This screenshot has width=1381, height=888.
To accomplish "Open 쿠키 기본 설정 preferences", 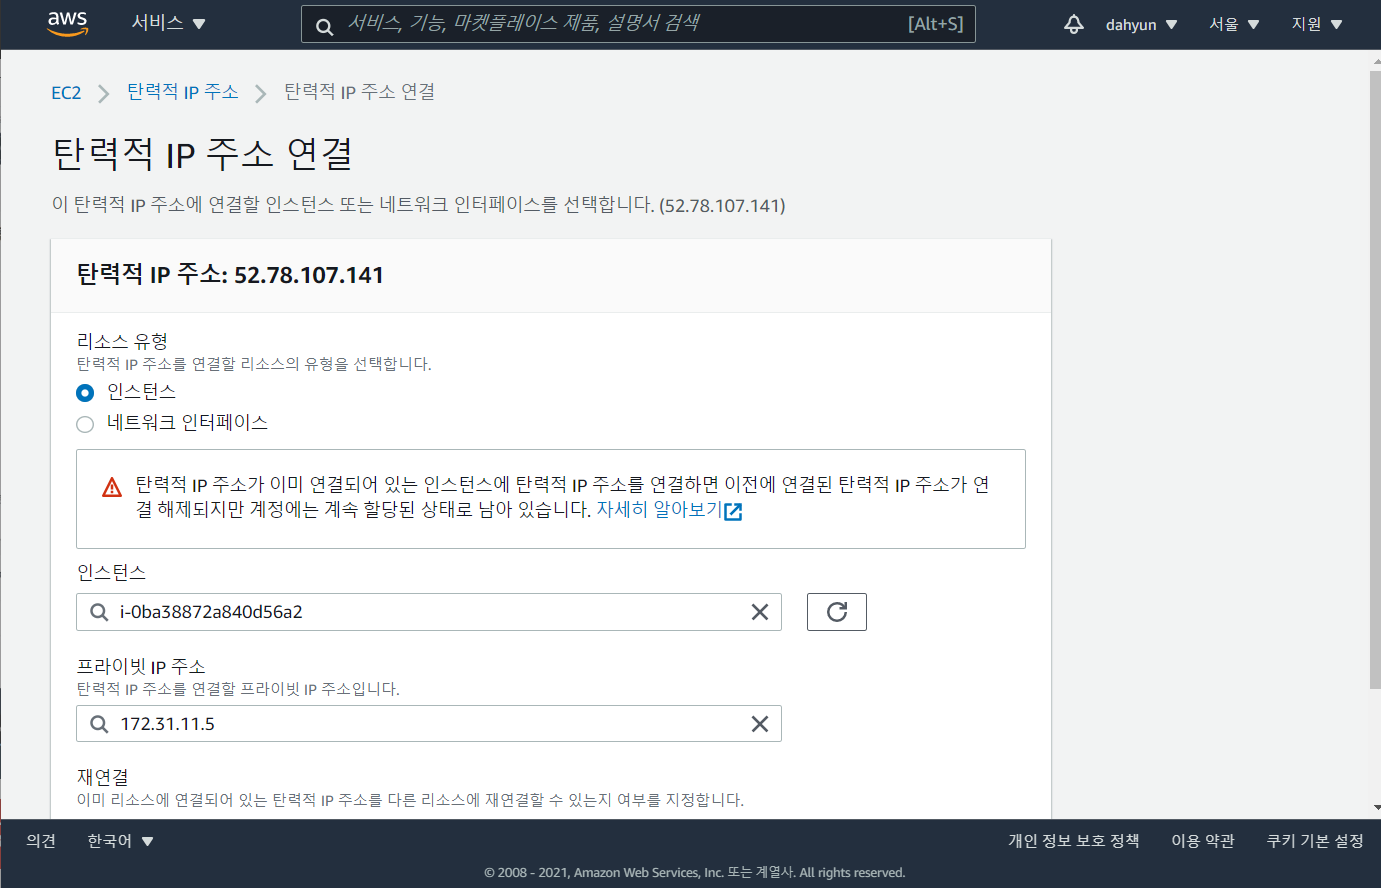I will point(1315,841).
